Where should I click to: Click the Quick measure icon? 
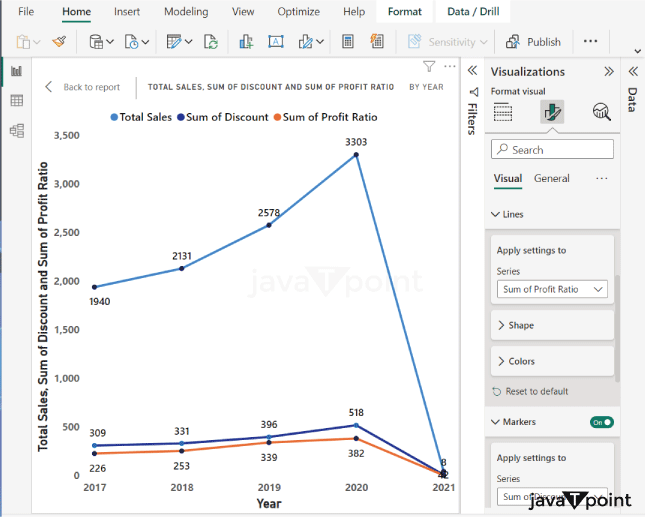(377, 42)
